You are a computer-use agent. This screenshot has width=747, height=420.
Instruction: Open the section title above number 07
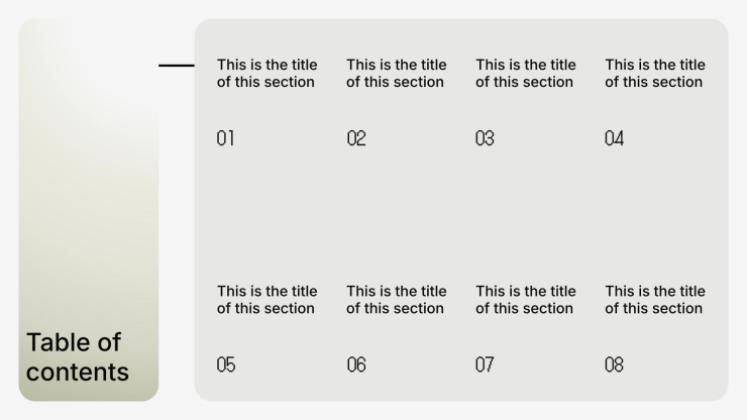click(x=525, y=300)
